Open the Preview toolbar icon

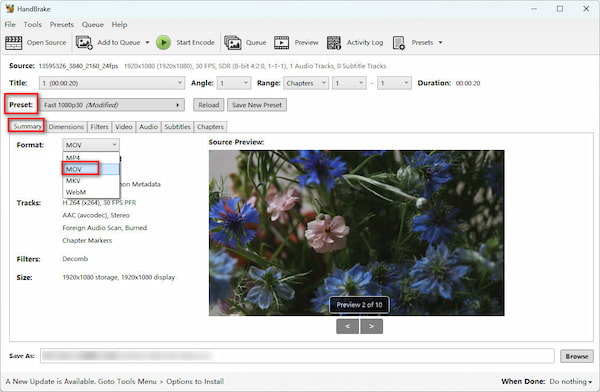click(x=281, y=42)
